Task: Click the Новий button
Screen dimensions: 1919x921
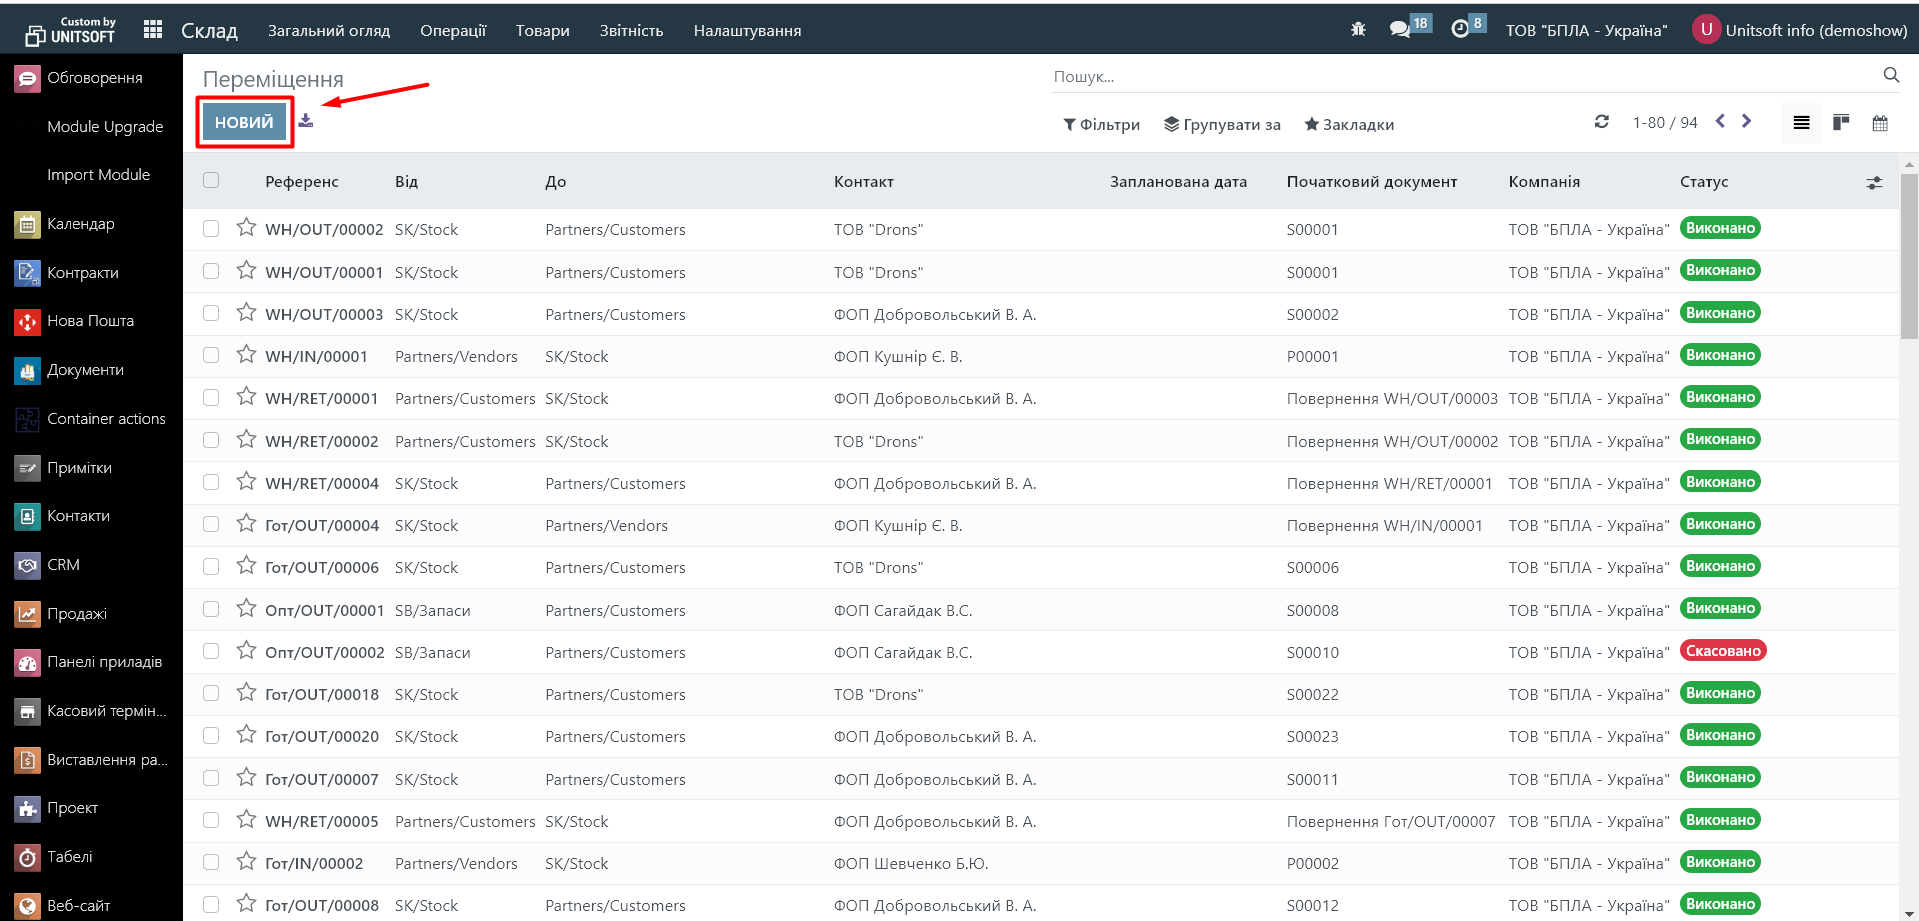Action: pyautogui.click(x=244, y=122)
